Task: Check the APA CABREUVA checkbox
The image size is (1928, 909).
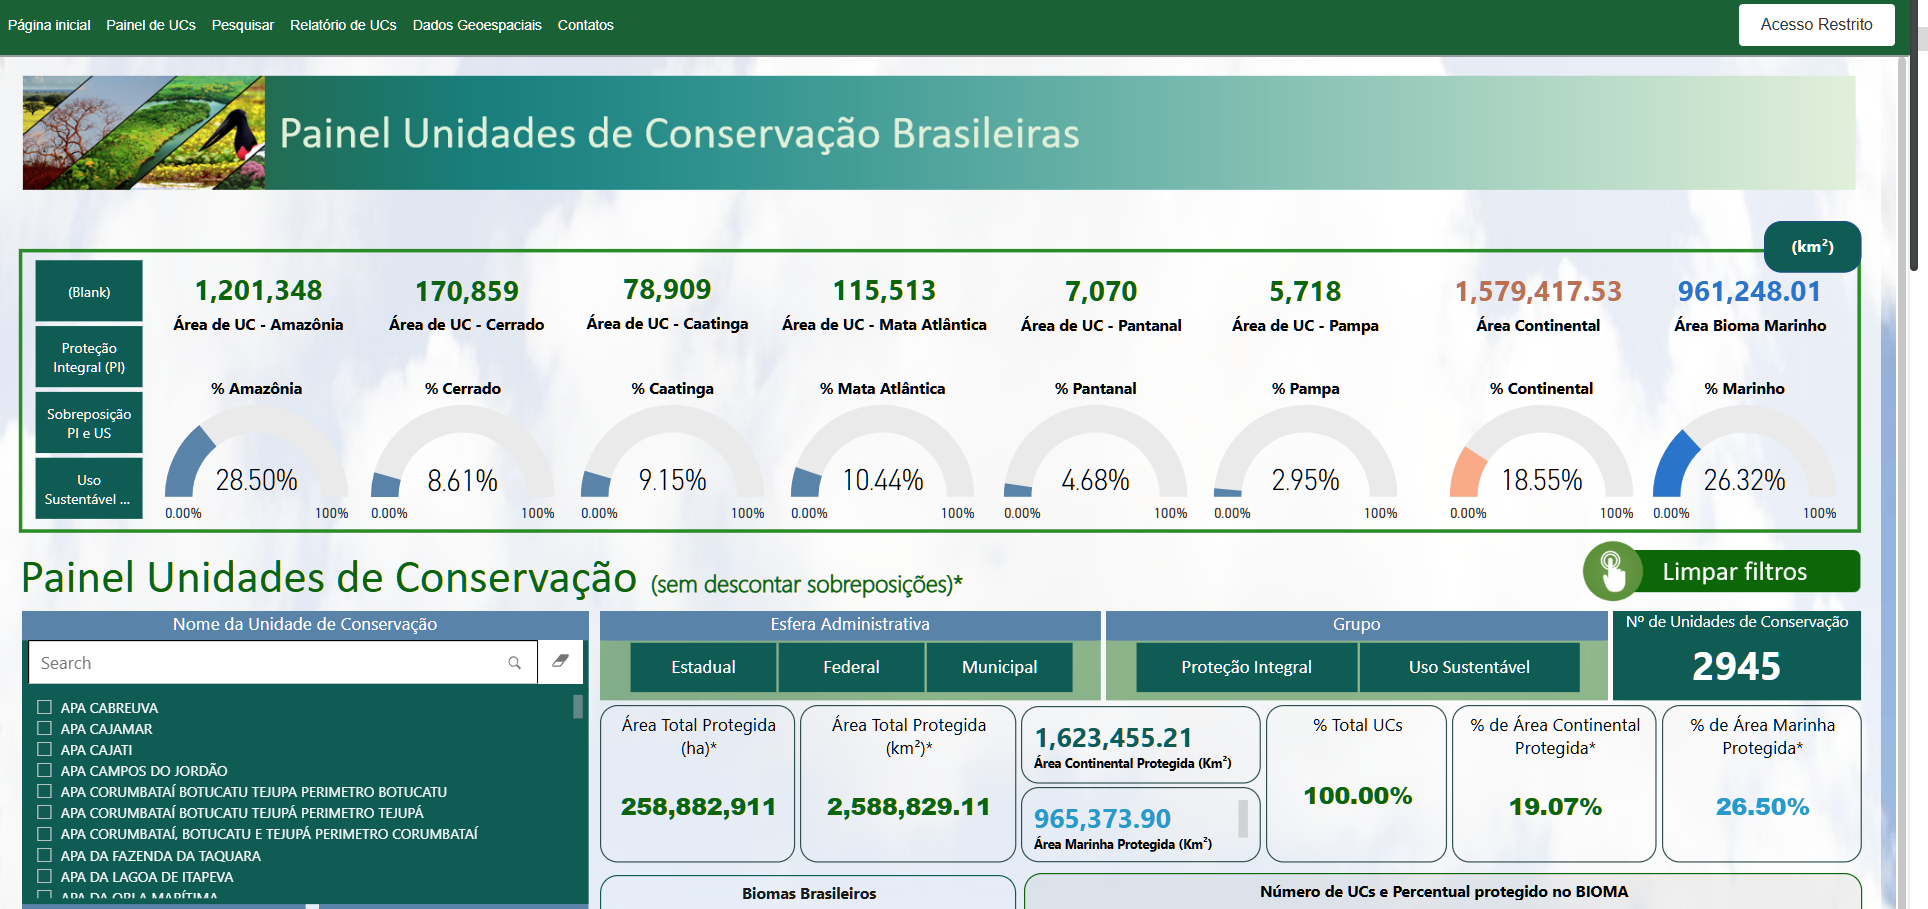Action: pos(44,707)
